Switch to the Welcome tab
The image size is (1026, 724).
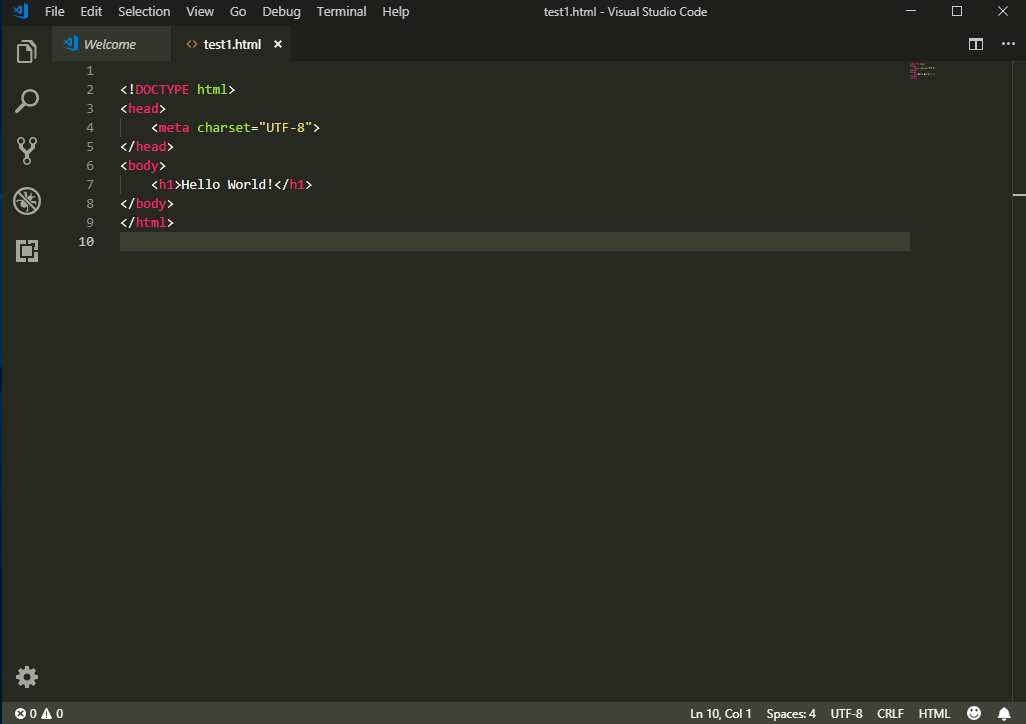111,44
